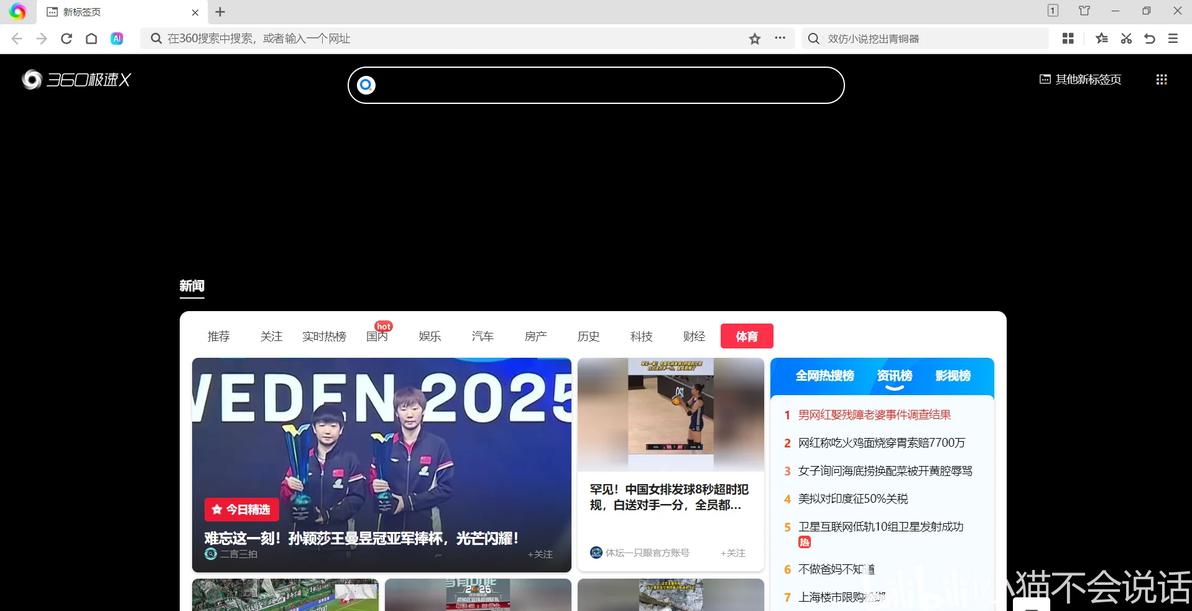Image resolution: width=1192 pixels, height=611 pixels.
Task: Open the favorites list icon
Action: 1102,39
